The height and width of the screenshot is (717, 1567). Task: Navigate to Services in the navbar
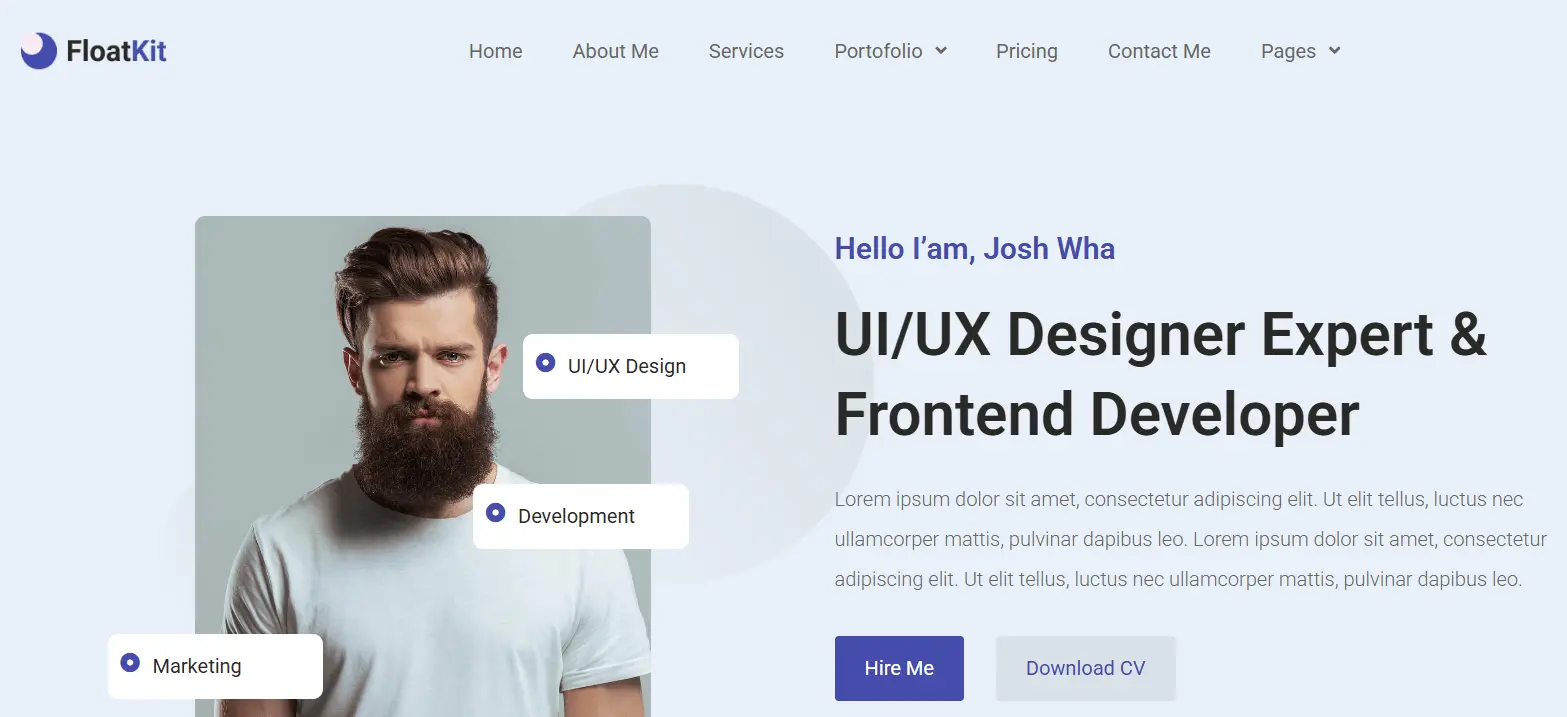[746, 51]
